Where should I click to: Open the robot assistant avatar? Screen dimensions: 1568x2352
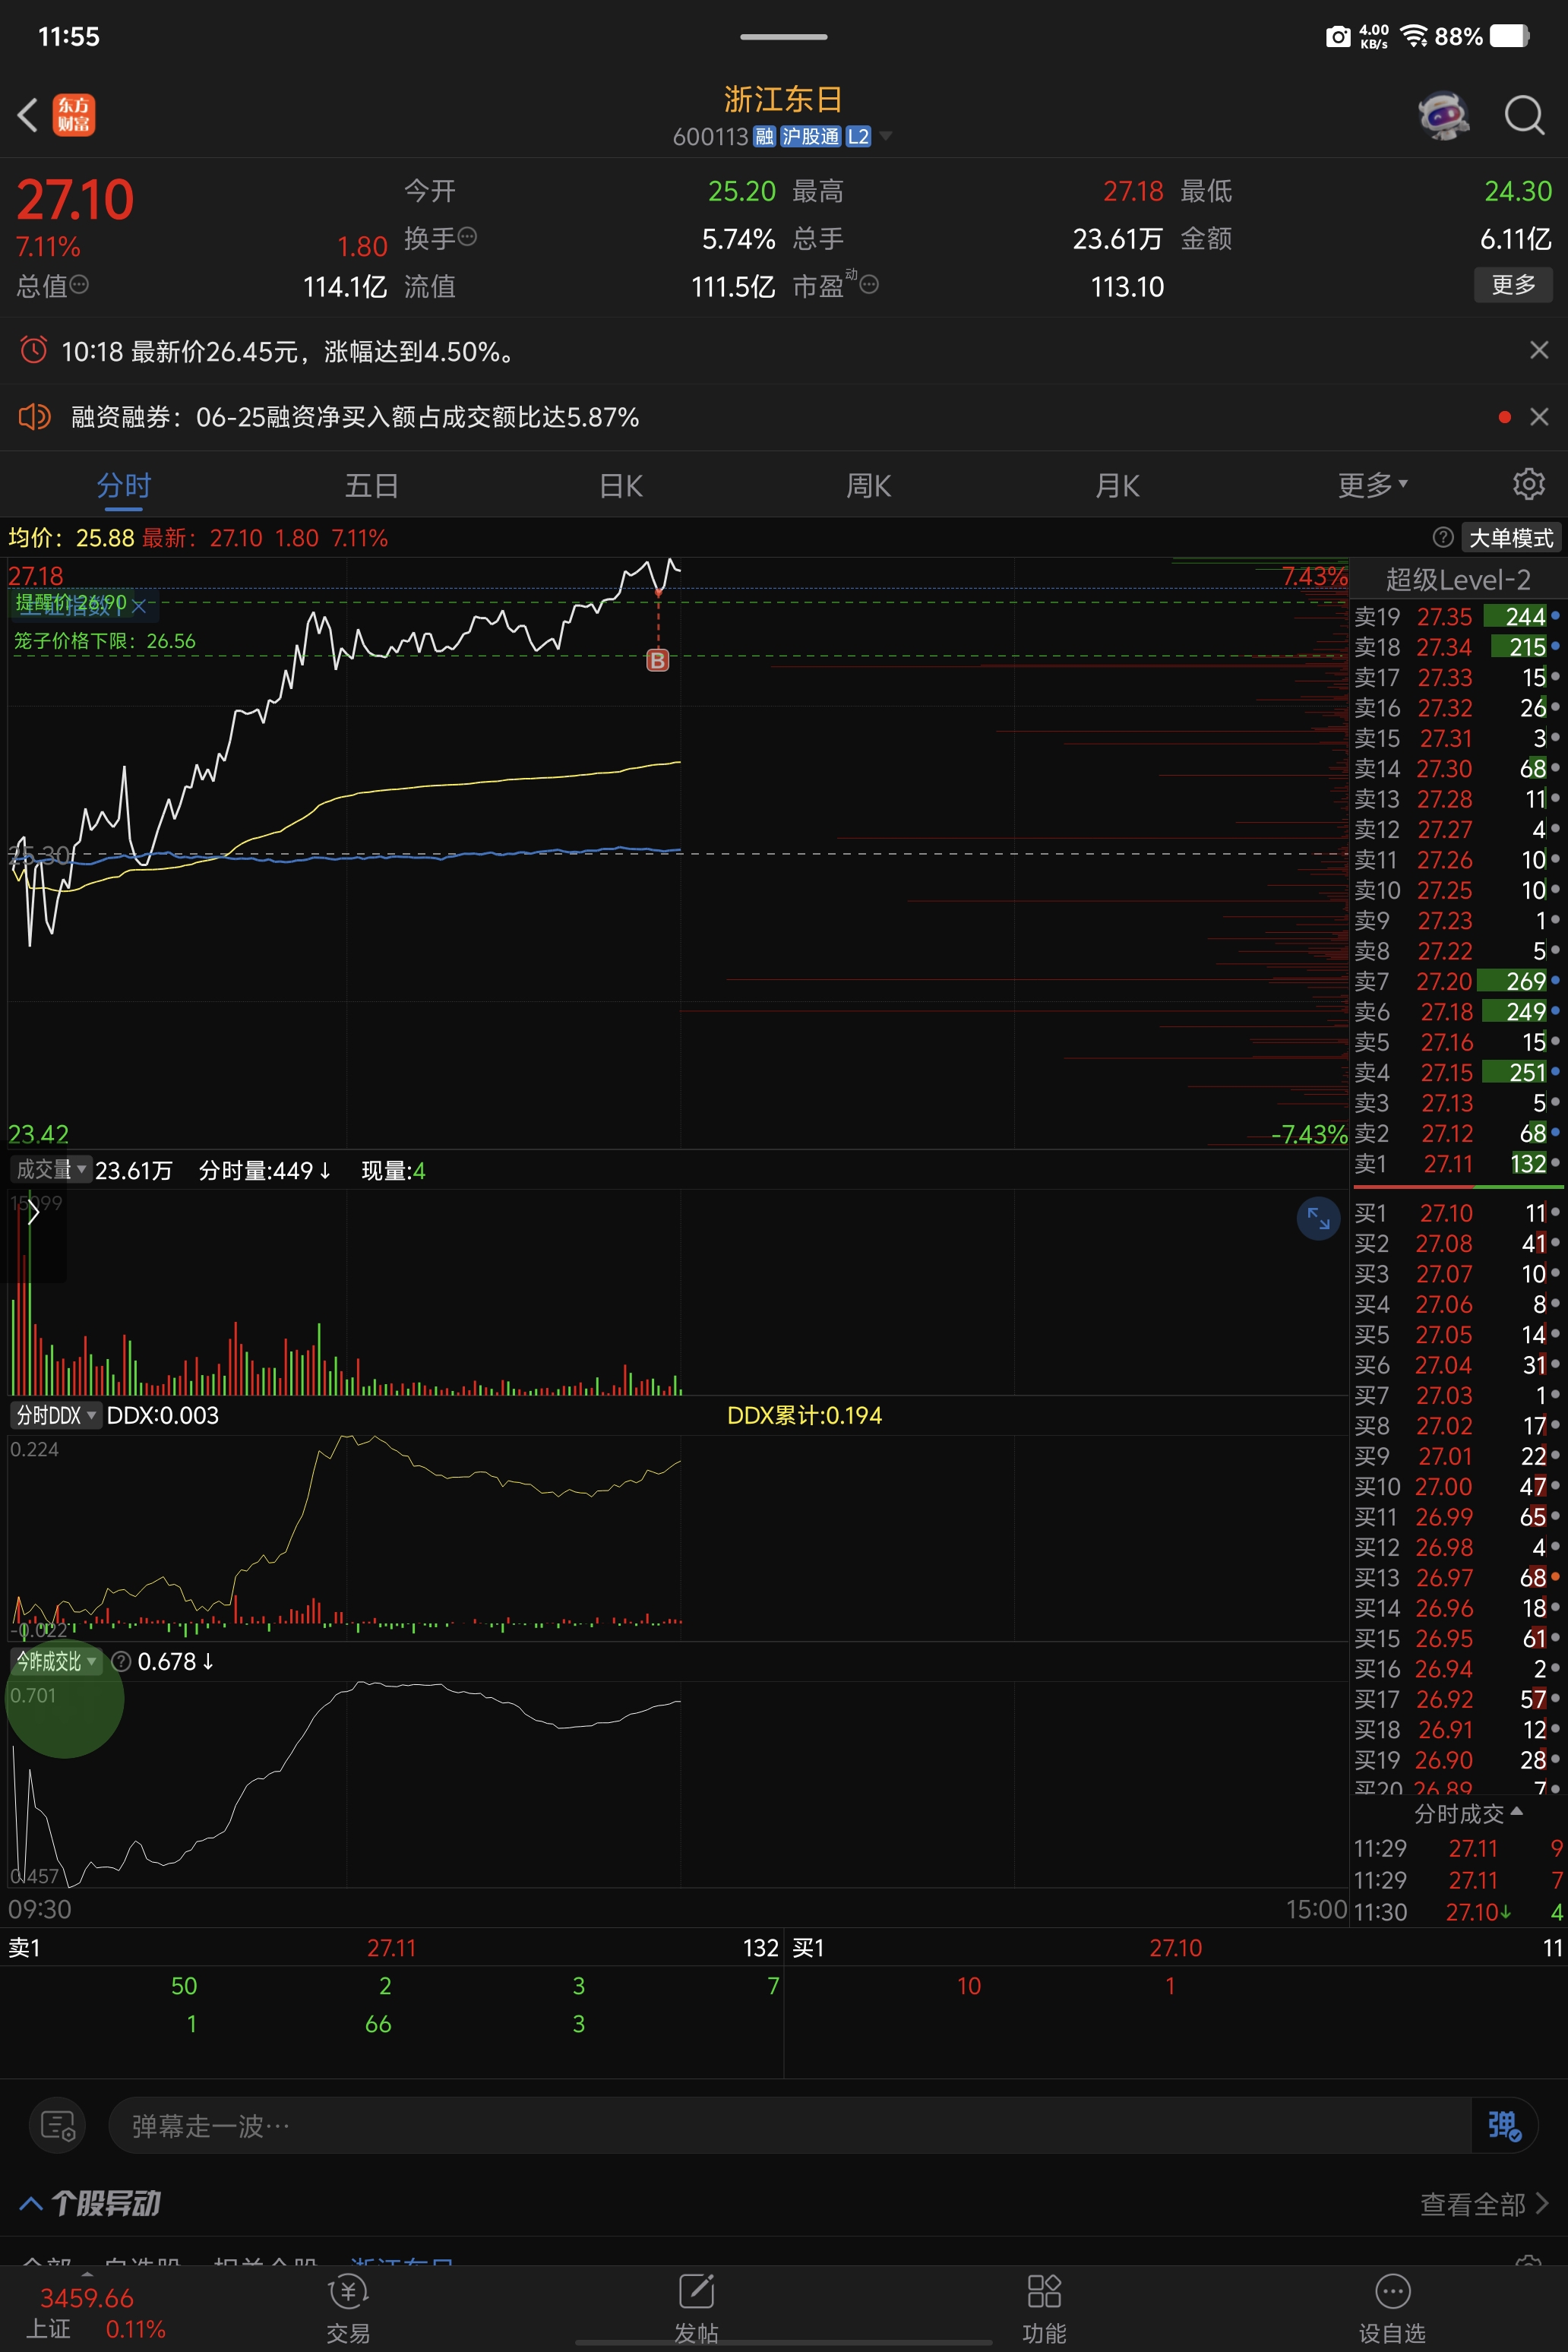coord(1443,115)
